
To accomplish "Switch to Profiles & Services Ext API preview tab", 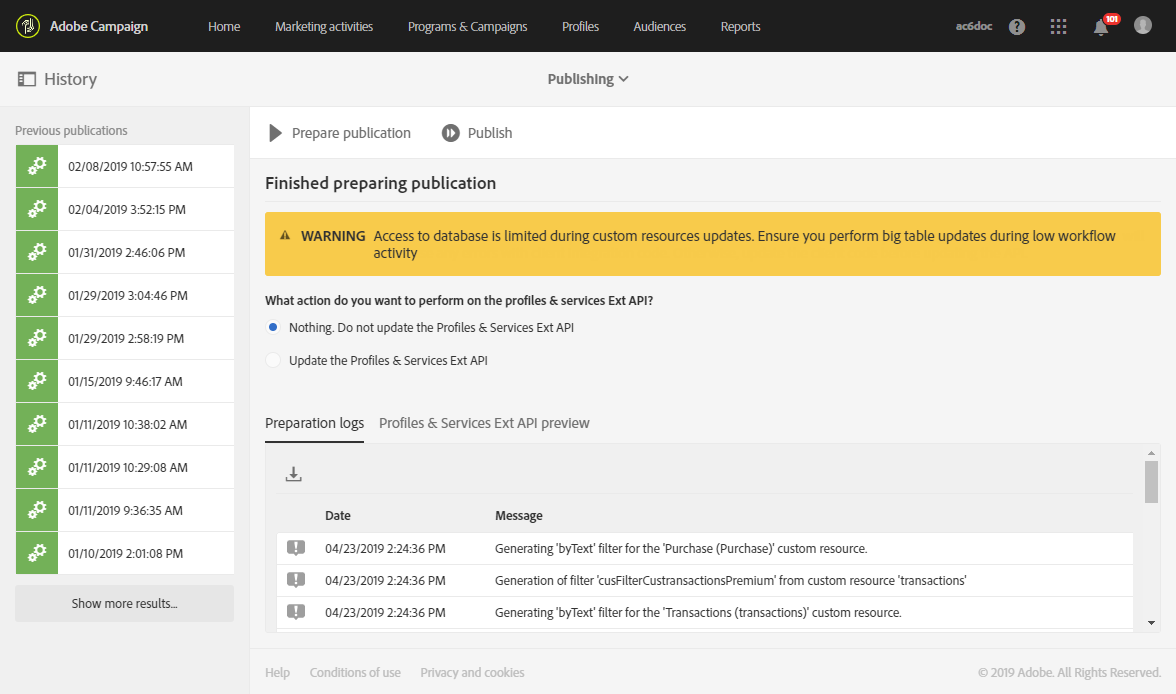I will 484,423.
